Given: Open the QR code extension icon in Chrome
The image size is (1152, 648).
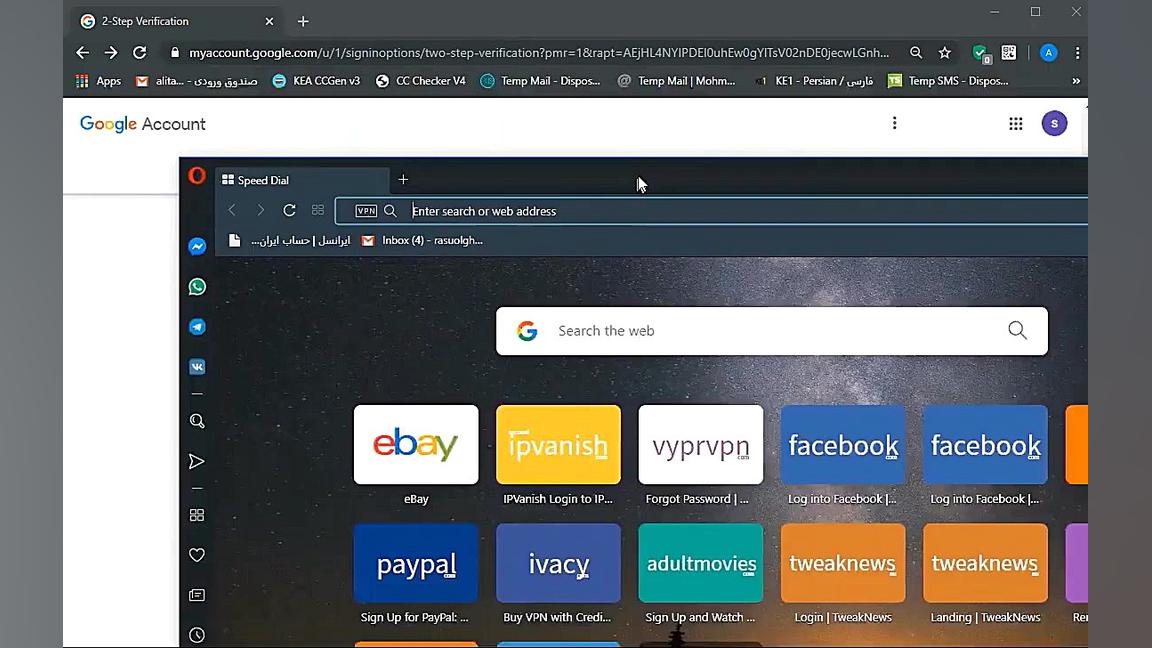Looking at the screenshot, I should (x=1009, y=53).
